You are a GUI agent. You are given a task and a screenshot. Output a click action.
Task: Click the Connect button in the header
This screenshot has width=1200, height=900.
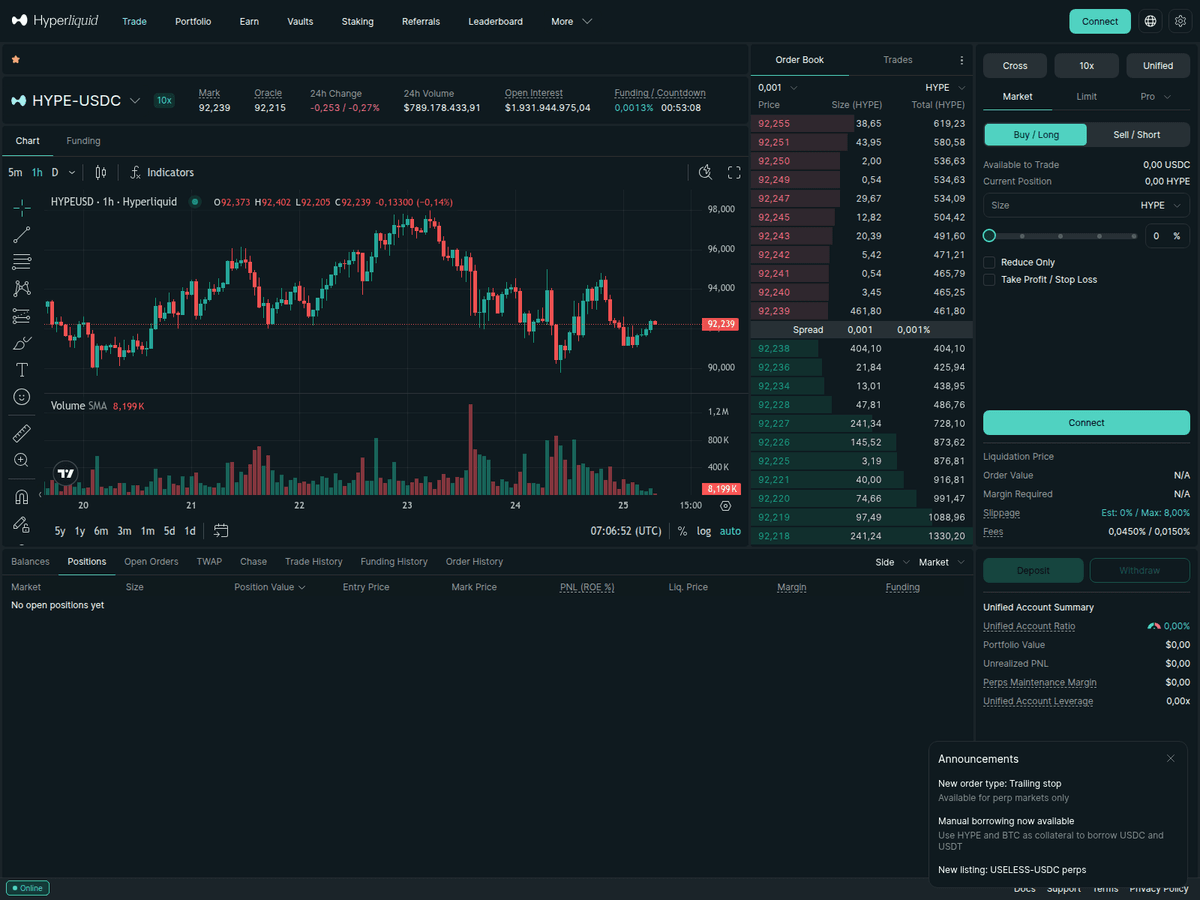1100,21
